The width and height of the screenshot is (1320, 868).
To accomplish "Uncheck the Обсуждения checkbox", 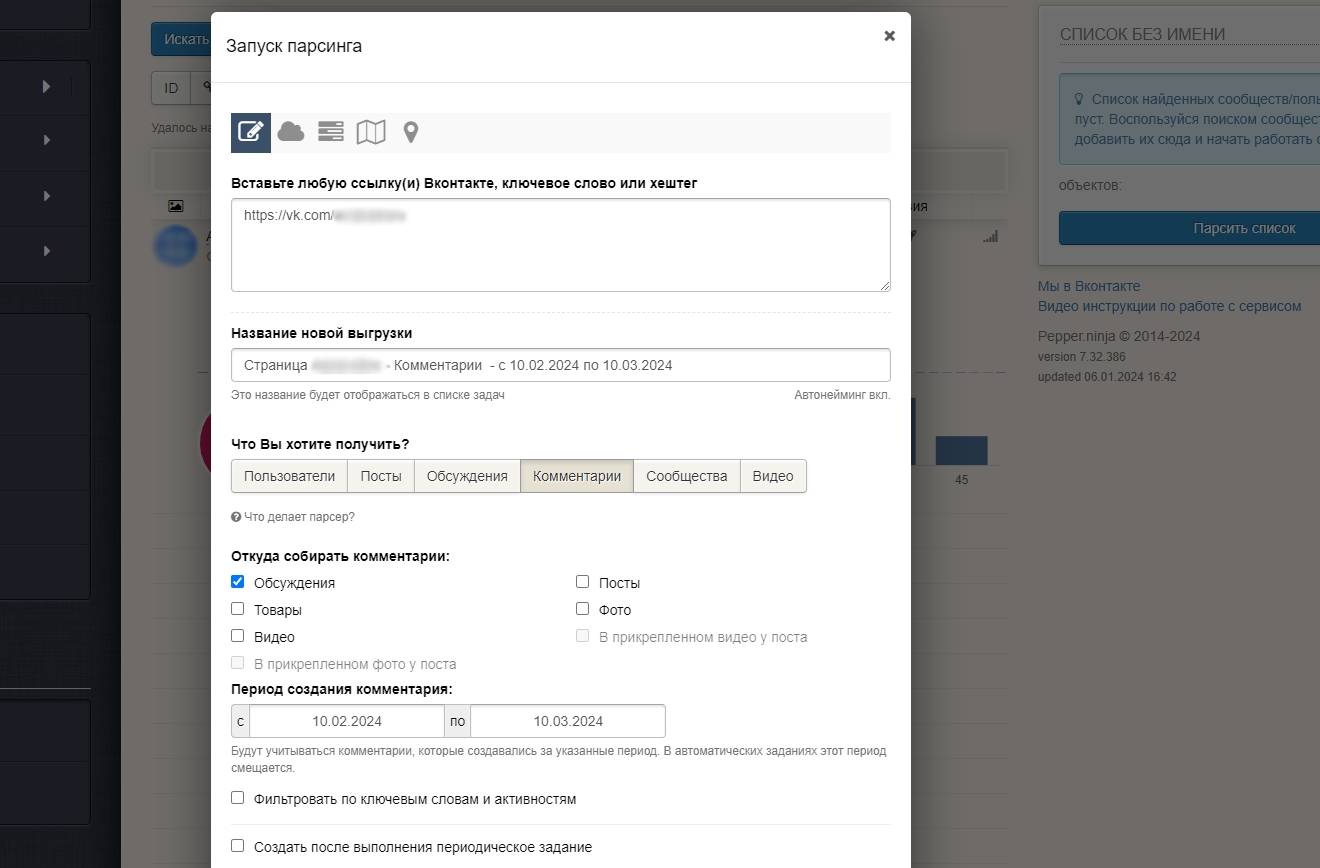I will click(x=238, y=582).
